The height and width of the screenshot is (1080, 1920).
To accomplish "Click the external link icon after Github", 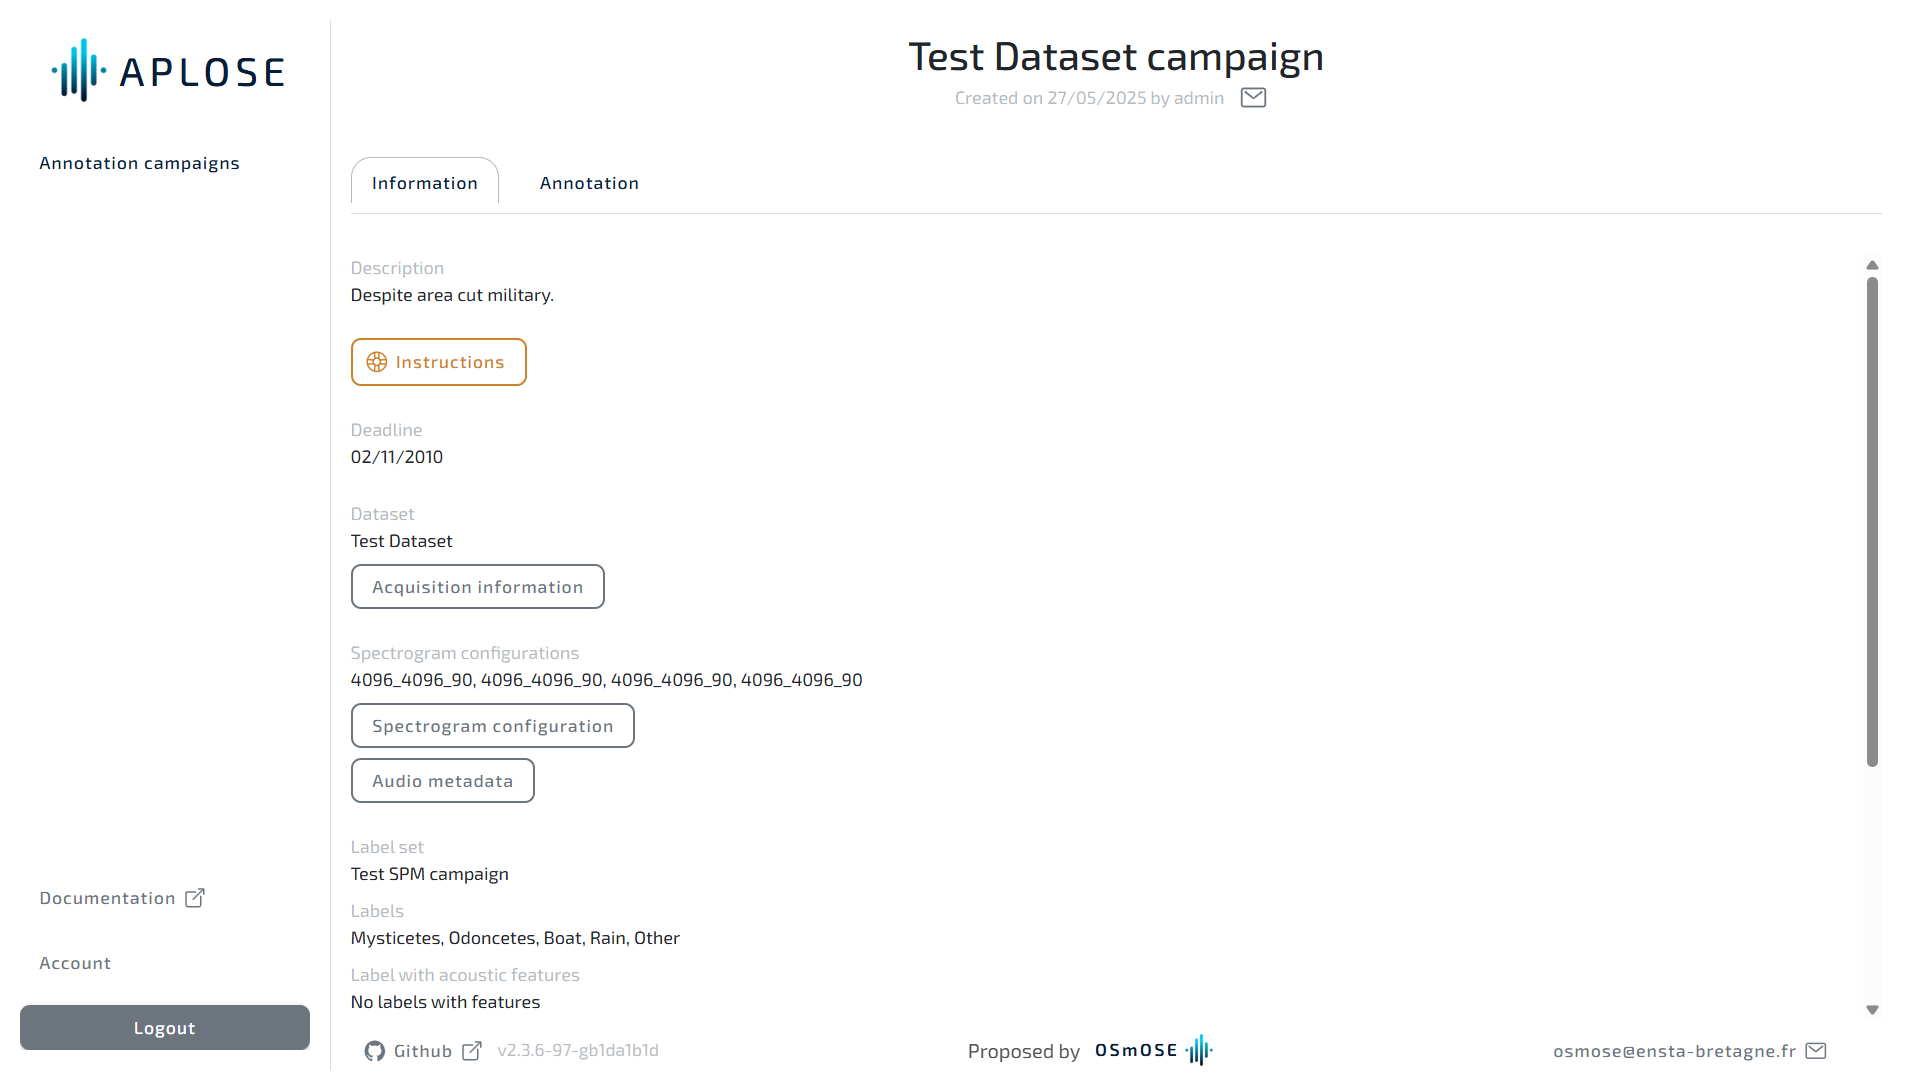I will point(472,1051).
